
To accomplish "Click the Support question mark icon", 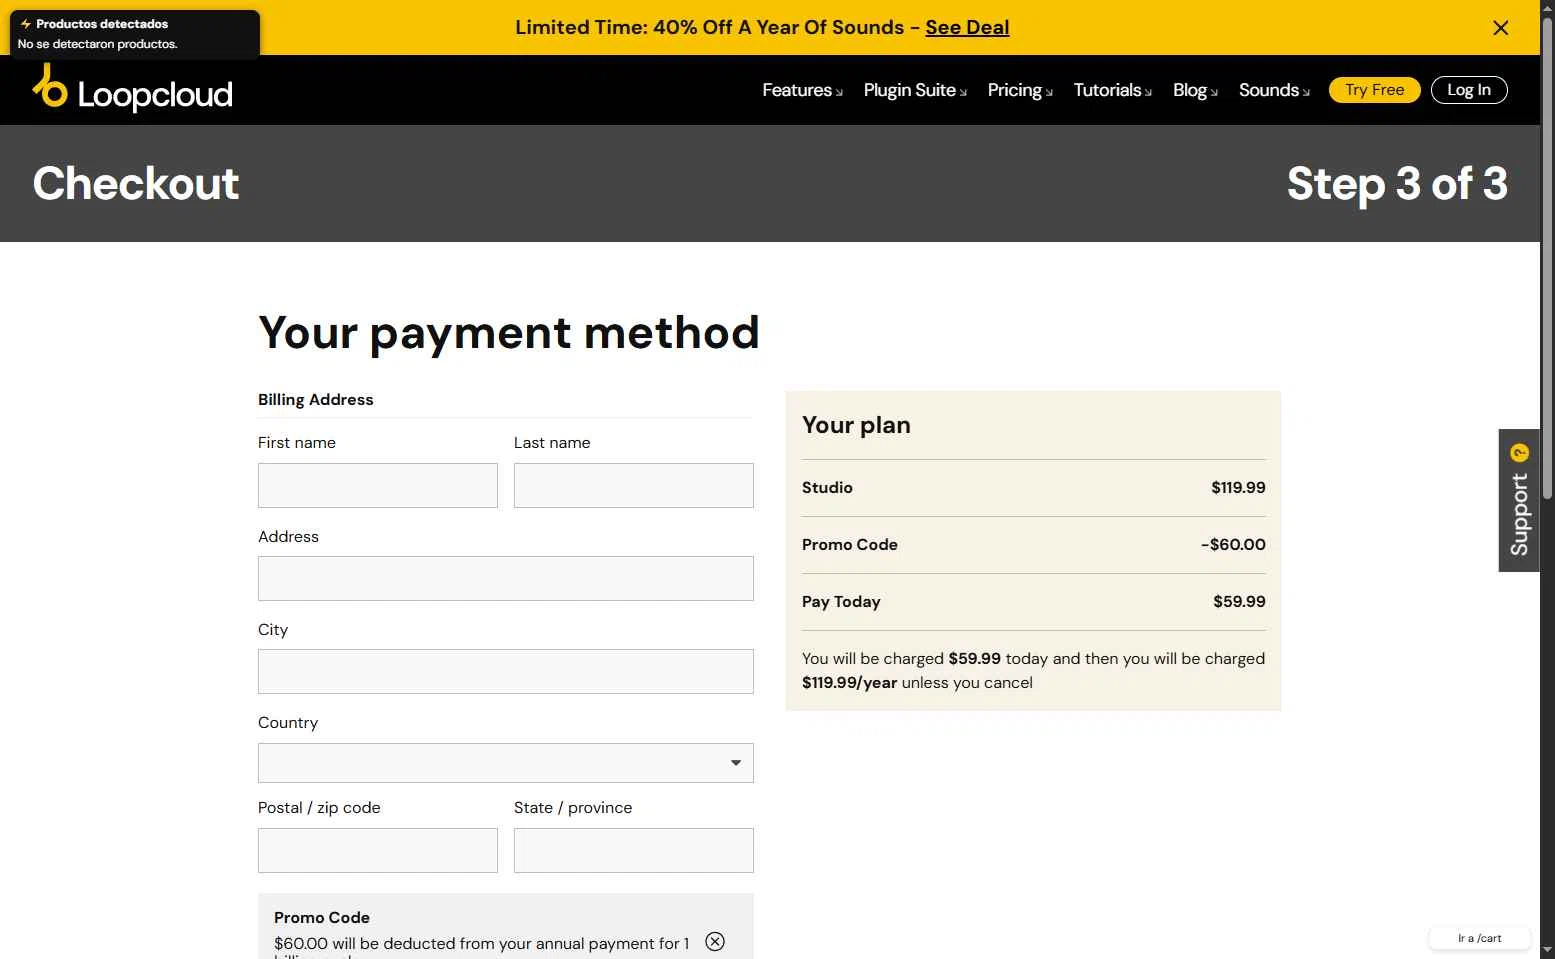I will (1520, 453).
